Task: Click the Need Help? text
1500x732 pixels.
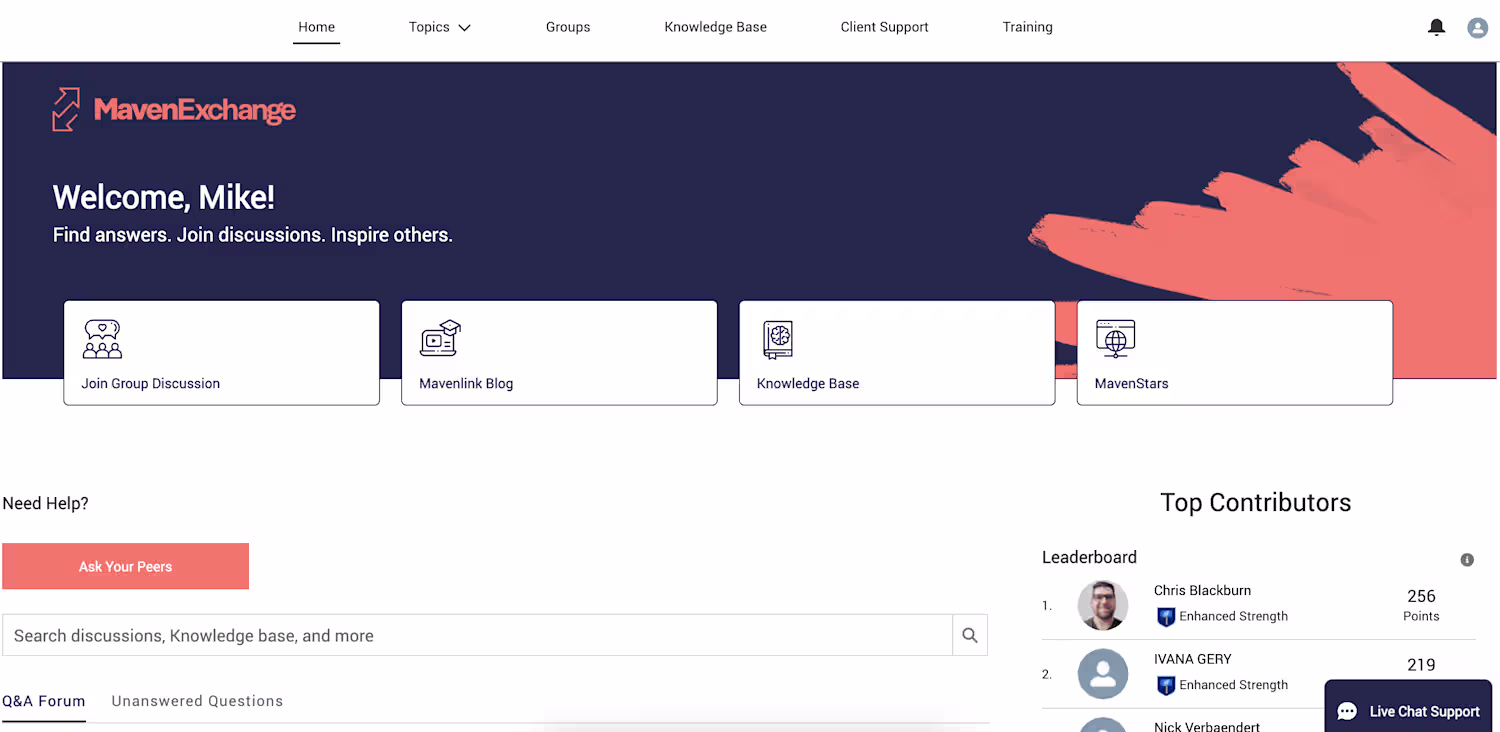Action: [x=45, y=503]
